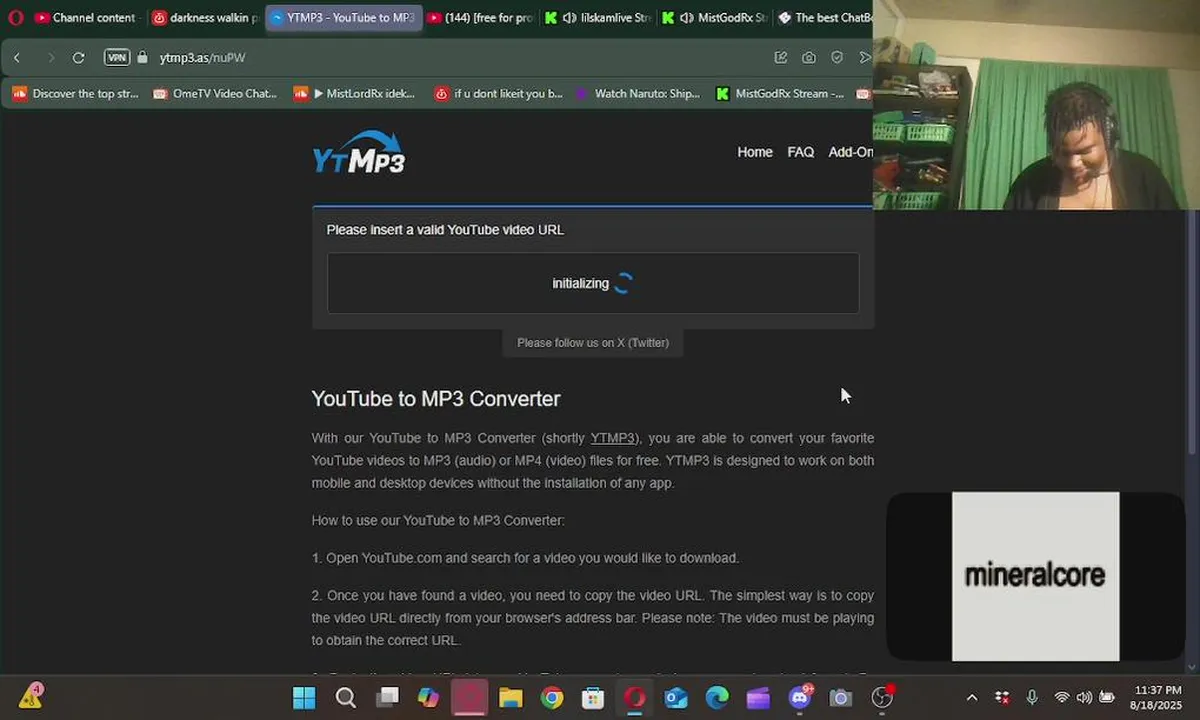Open if u dont likeit you b... bookmark
Screen dimensions: 1200x720
click(499, 94)
